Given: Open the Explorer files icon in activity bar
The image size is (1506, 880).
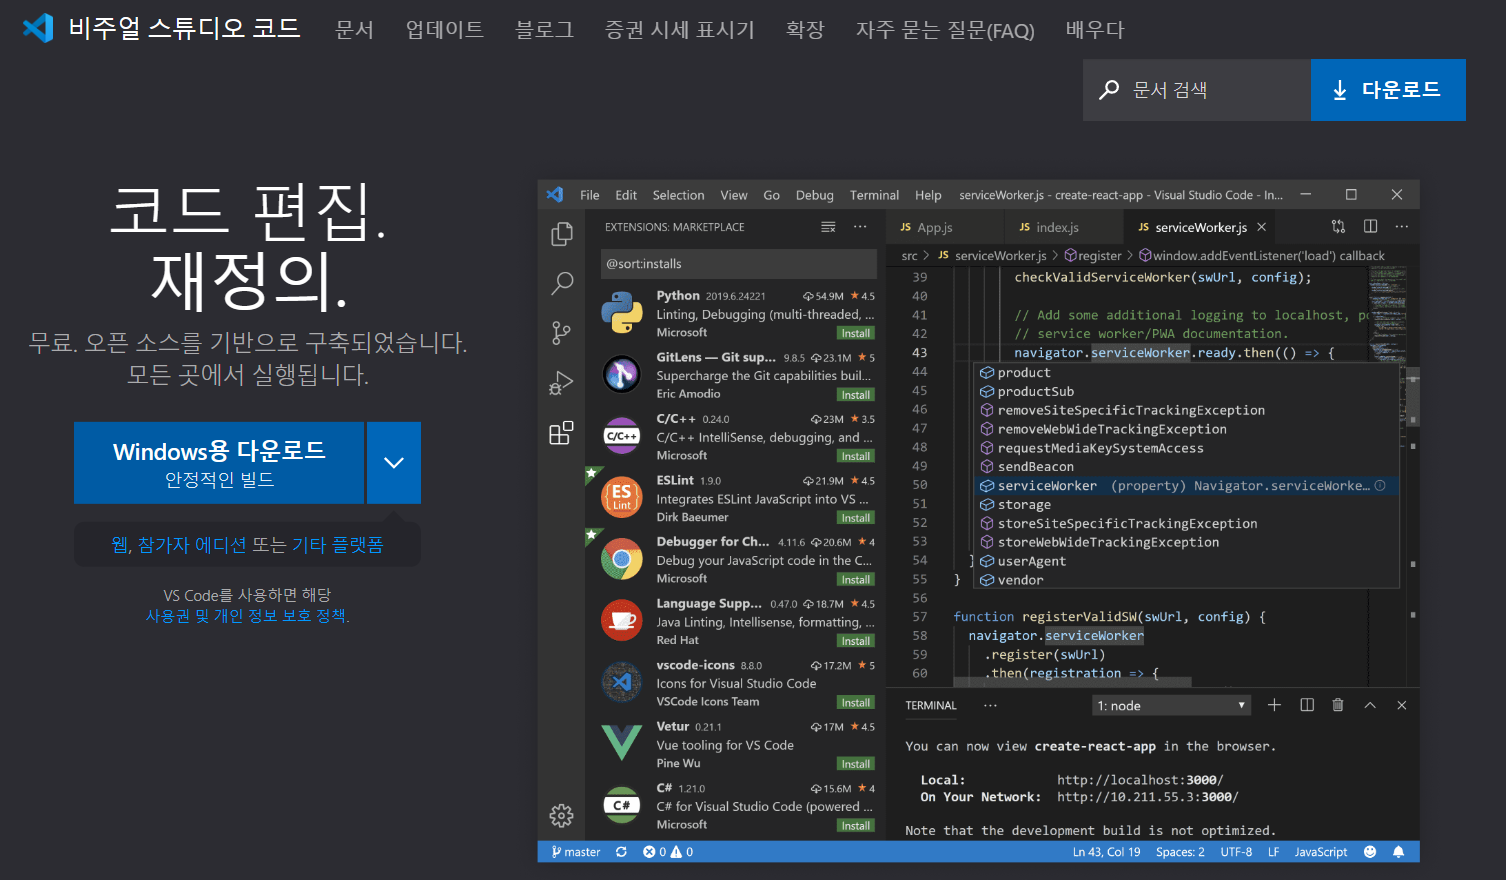Looking at the screenshot, I should 562,234.
